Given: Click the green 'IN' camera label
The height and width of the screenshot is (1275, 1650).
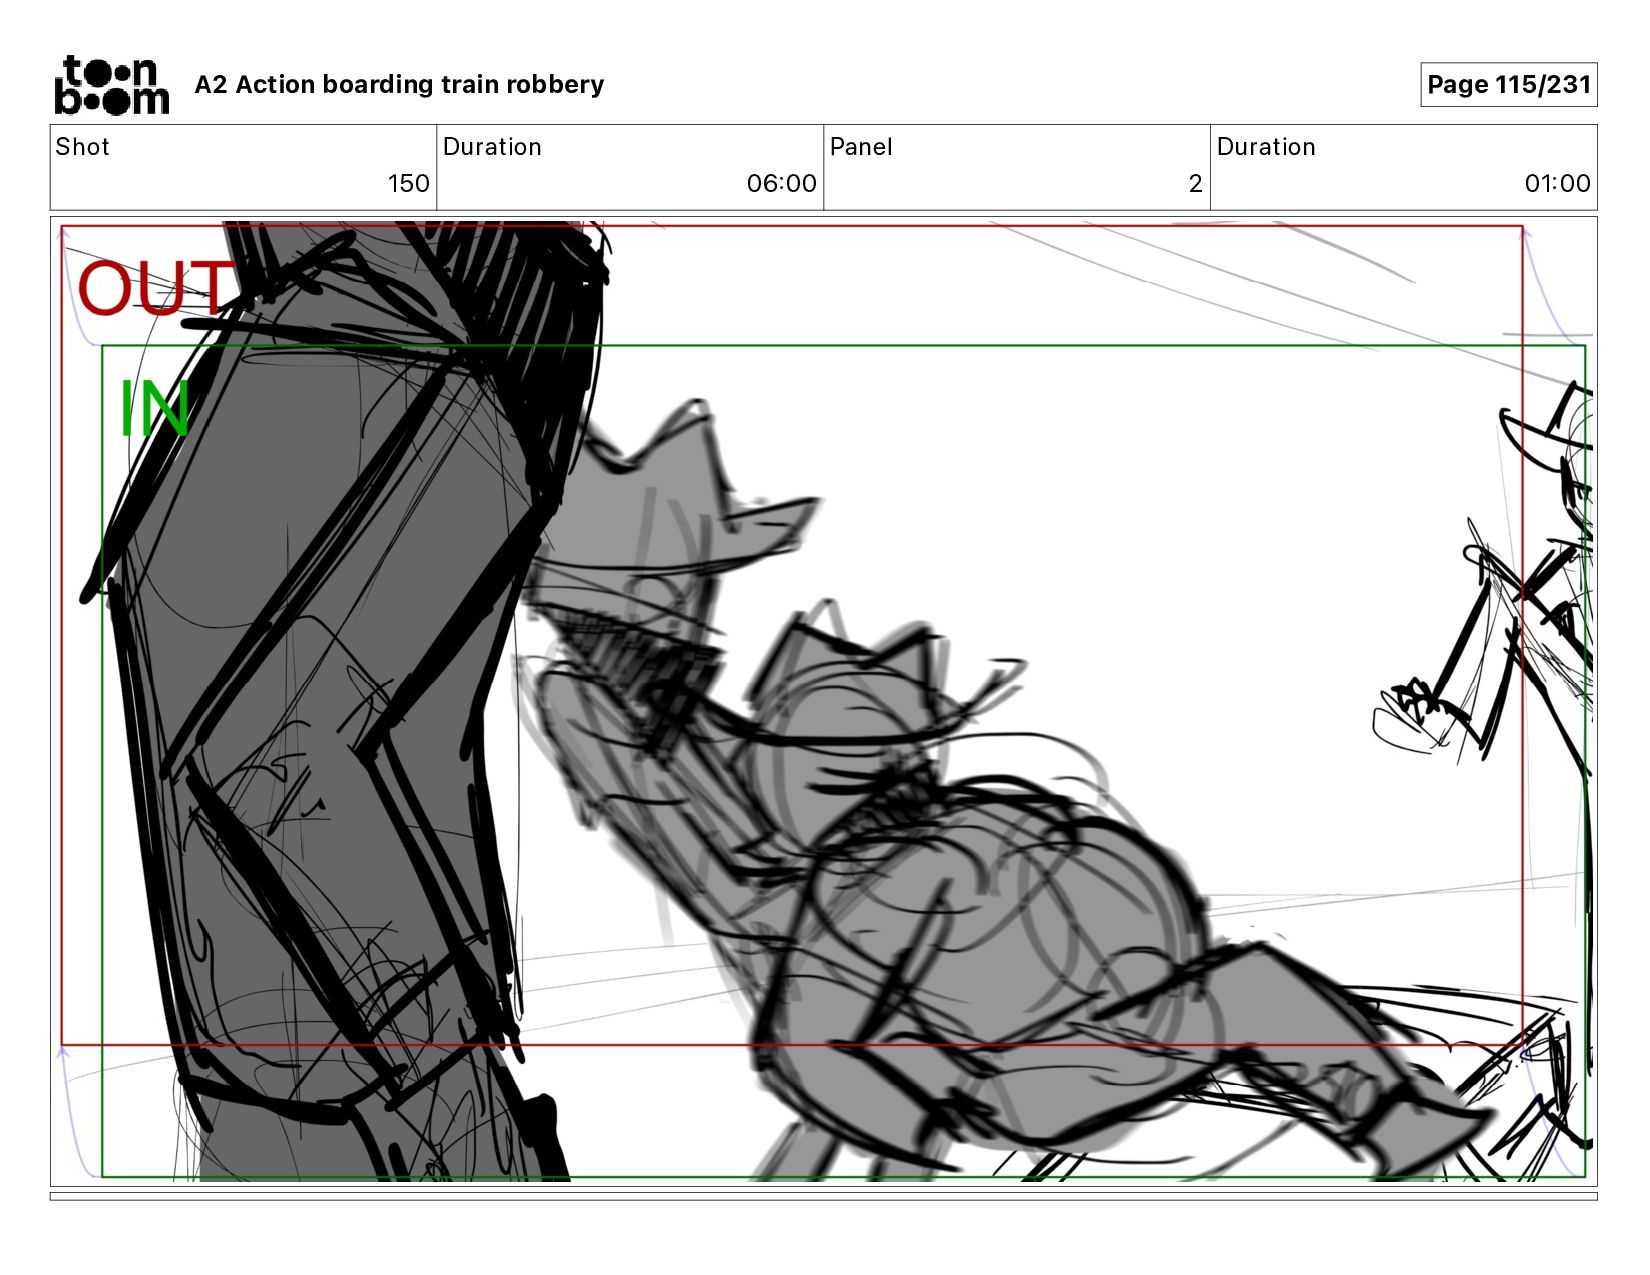Looking at the screenshot, I should pos(154,408).
